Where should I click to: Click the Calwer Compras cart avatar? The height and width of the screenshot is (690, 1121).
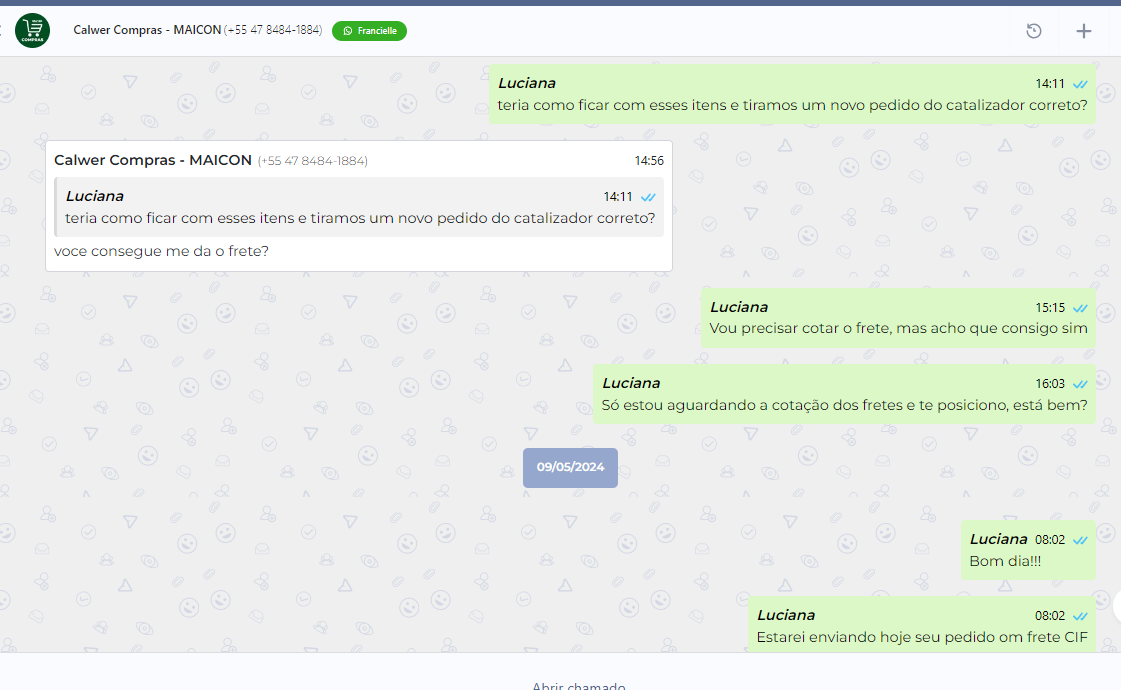pyautogui.click(x=33, y=31)
